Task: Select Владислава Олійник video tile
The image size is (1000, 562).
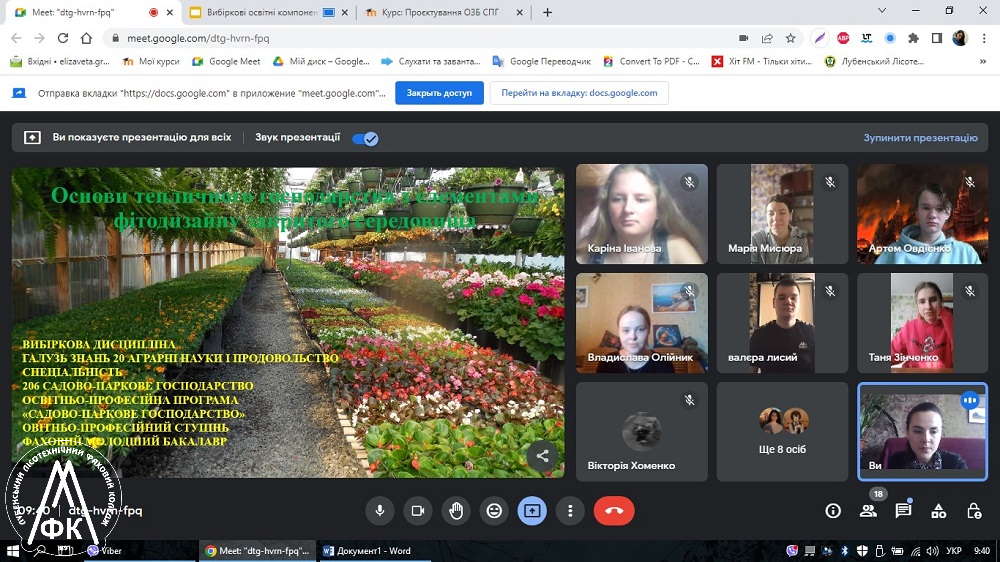Action: click(x=642, y=323)
